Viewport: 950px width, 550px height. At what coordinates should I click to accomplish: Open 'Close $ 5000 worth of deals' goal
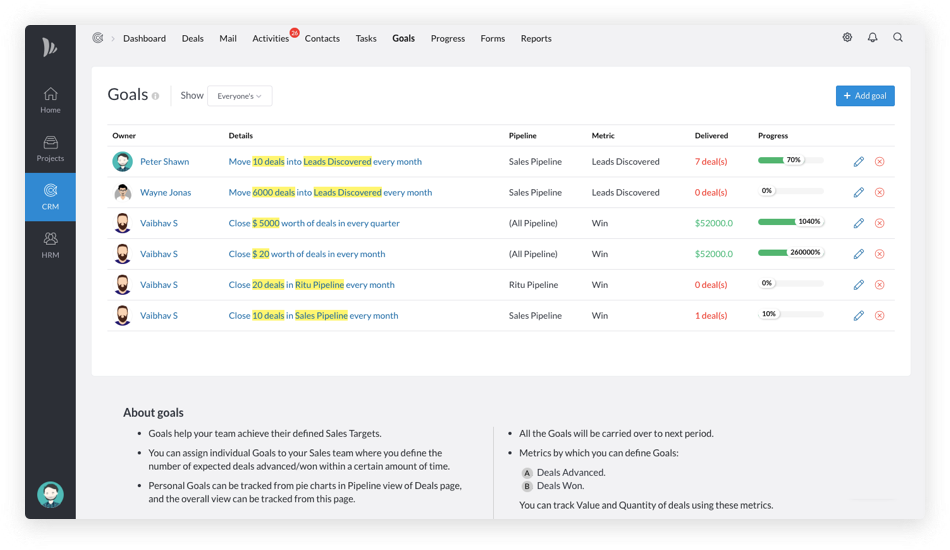(x=314, y=224)
